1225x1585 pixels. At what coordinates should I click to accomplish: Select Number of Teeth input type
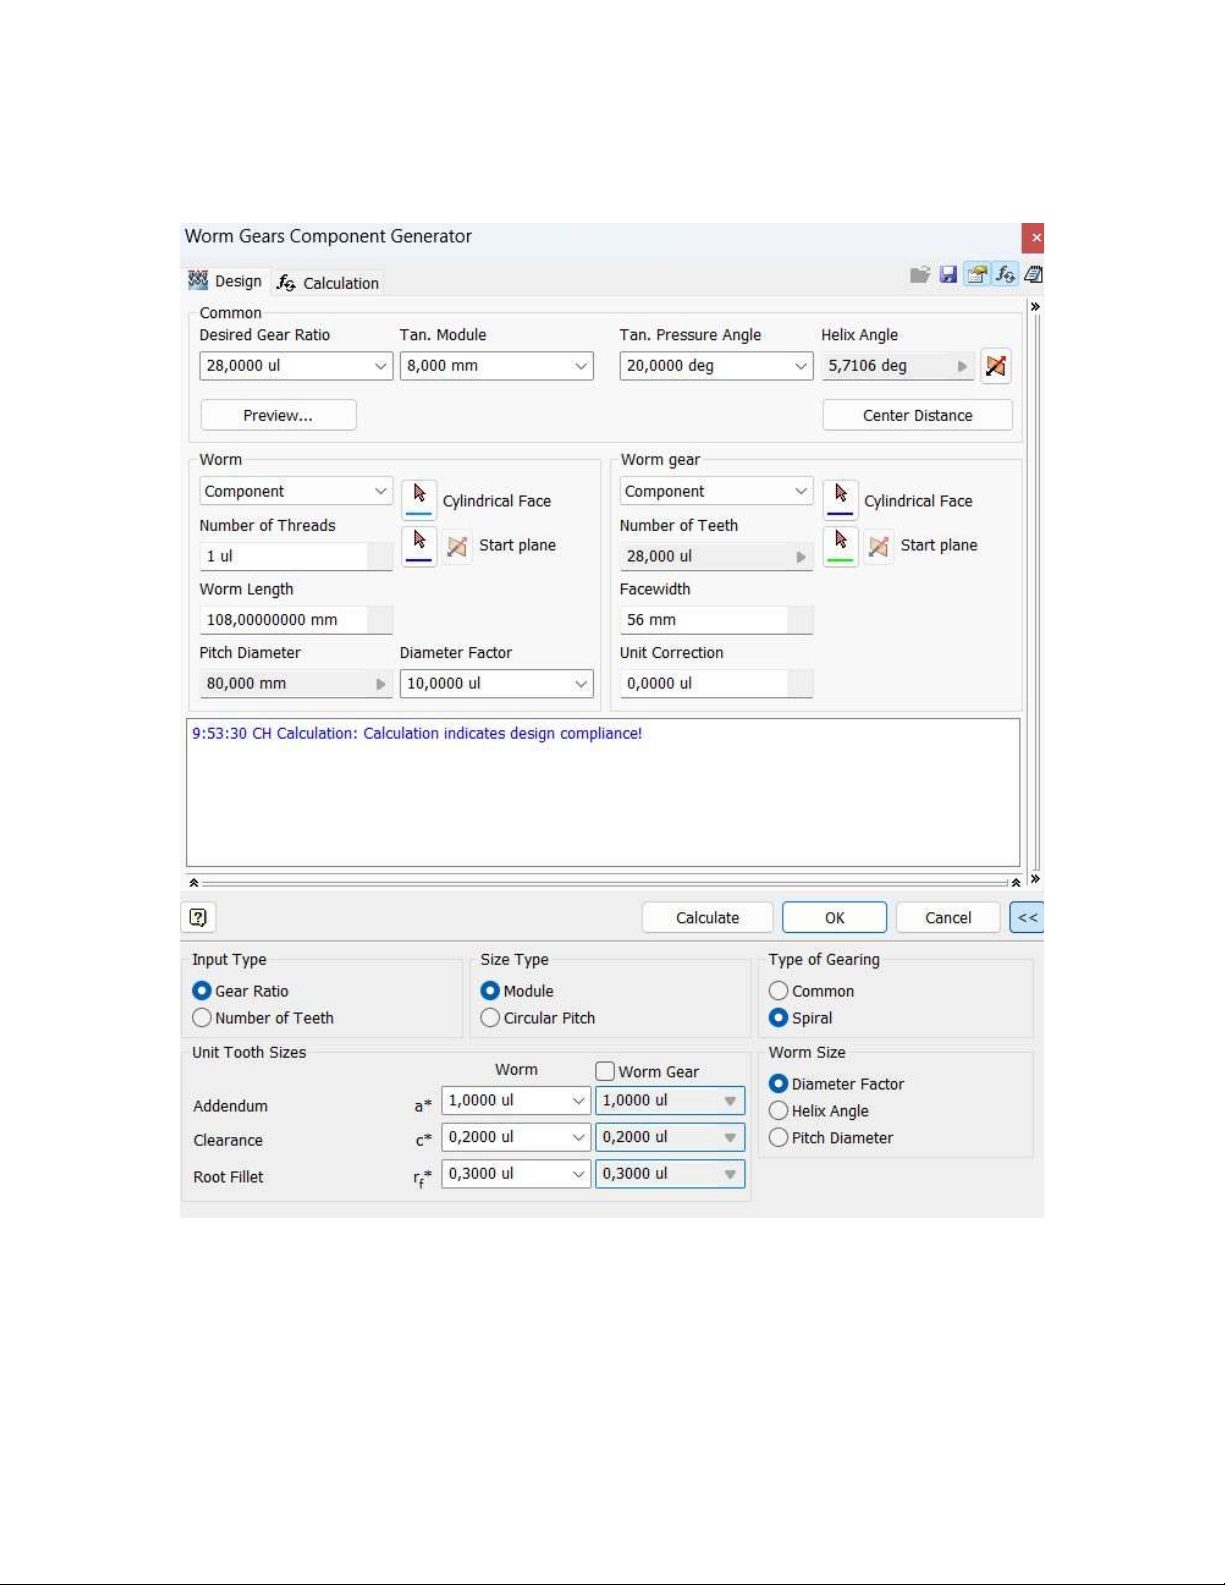point(202,1018)
